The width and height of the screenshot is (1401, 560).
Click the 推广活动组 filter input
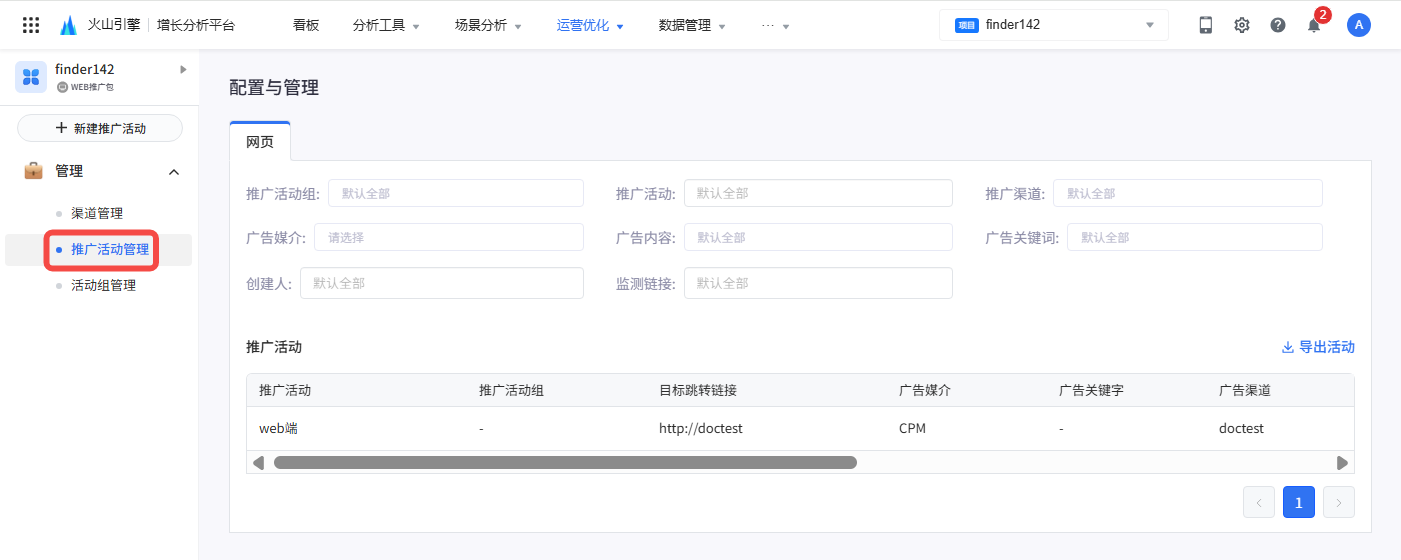point(455,193)
